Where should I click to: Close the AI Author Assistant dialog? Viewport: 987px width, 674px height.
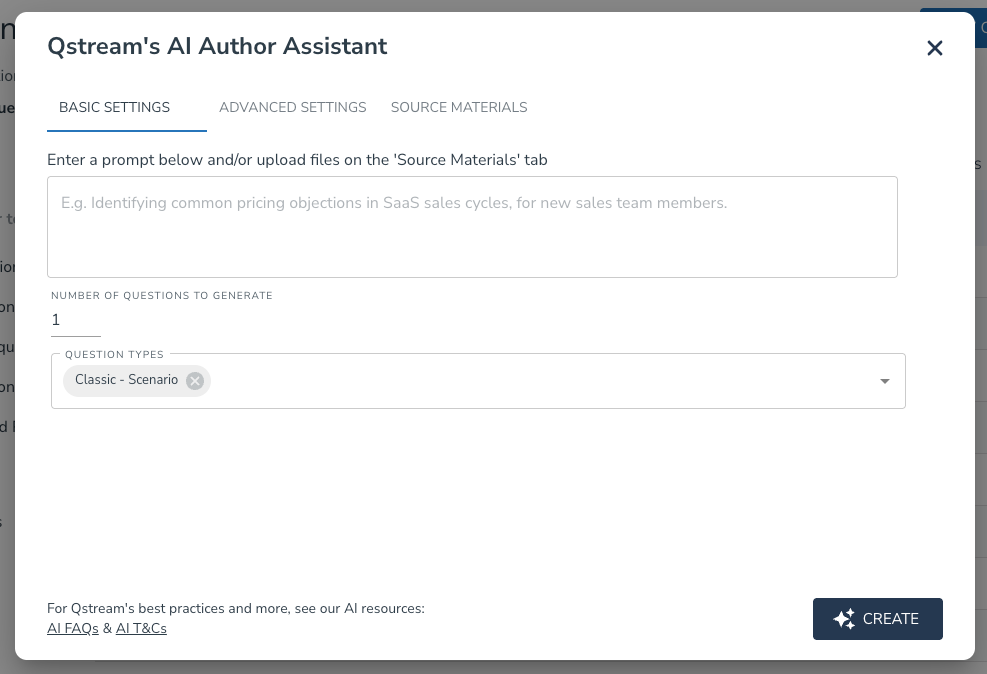coord(935,48)
